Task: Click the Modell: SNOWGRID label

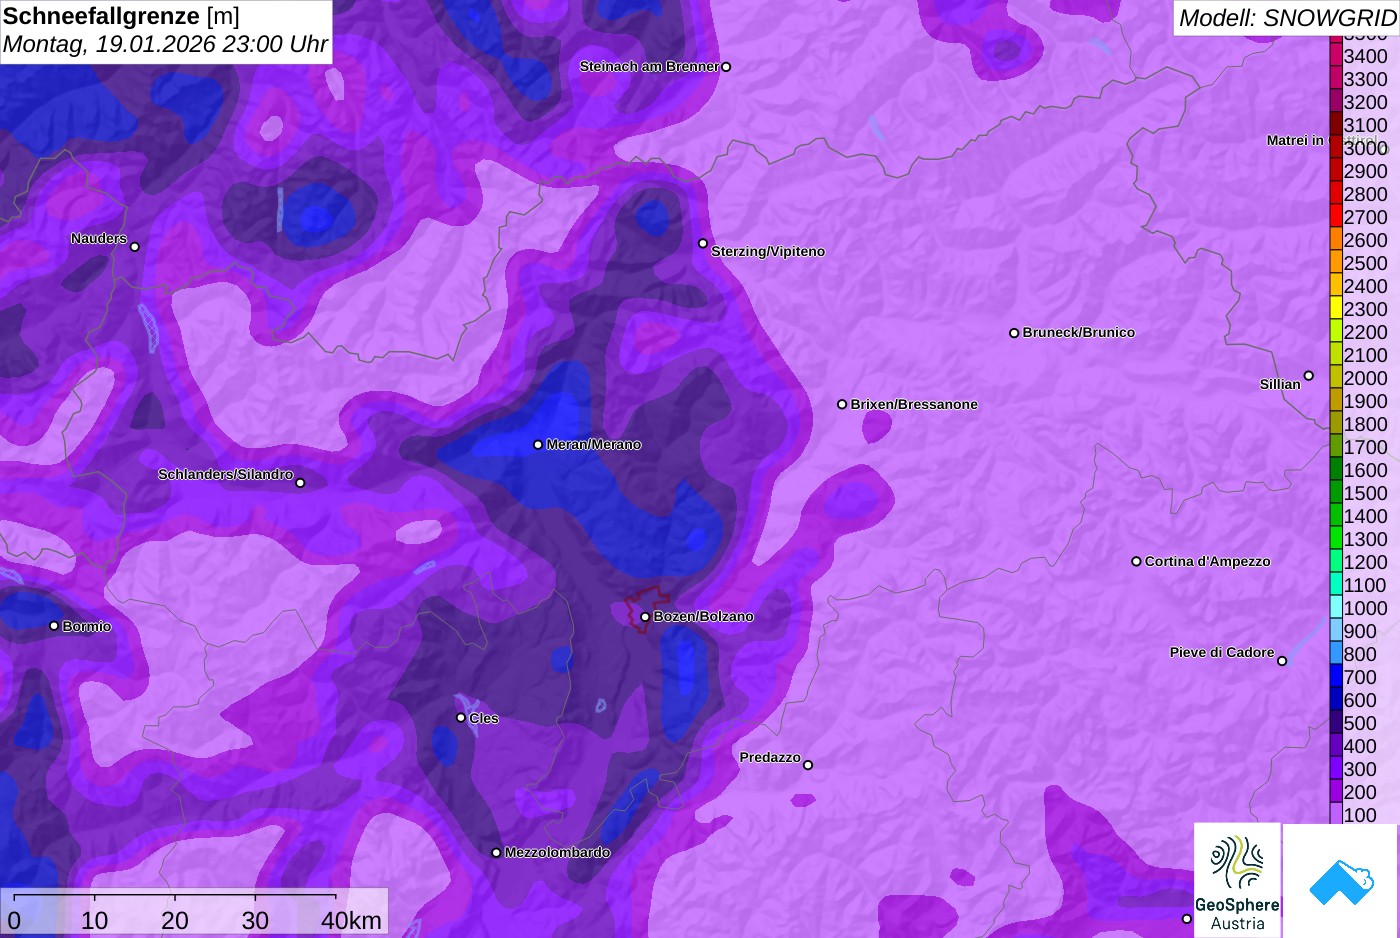Action: tap(1288, 18)
